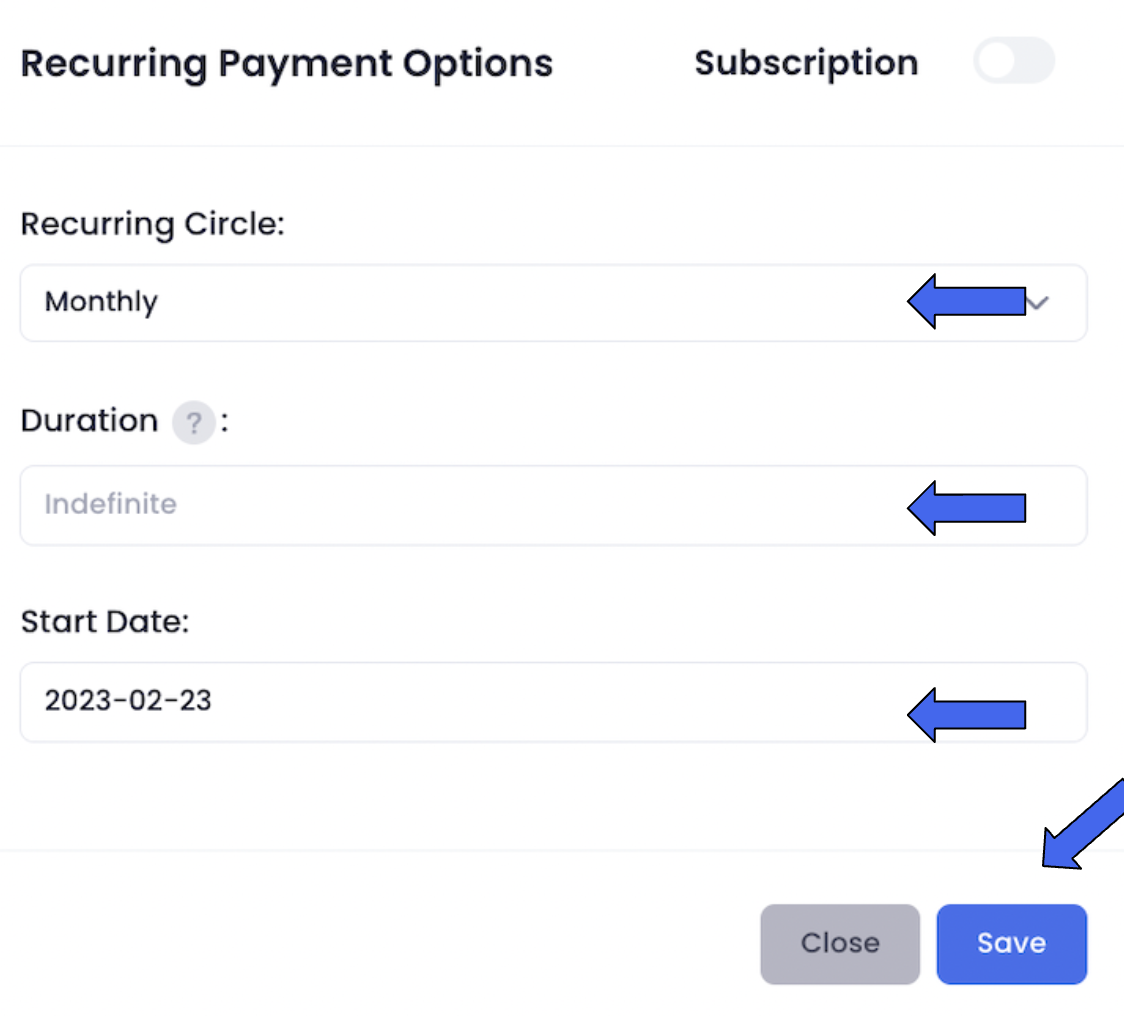This screenshot has width=1124, height=1016.
Task: Click the Recurring Circle label
Action: click(153, 224)
